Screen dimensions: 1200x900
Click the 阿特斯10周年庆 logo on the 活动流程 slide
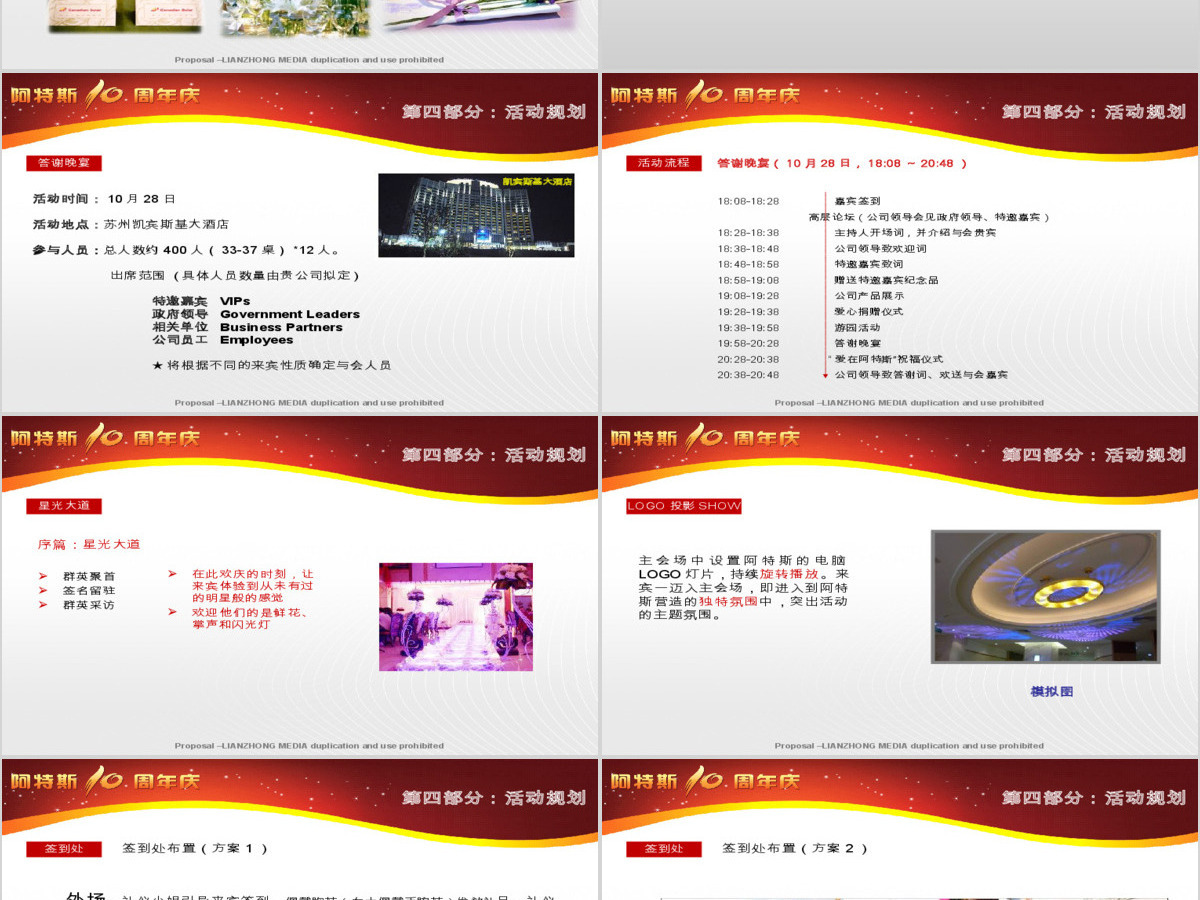click(x=705, y=96)
